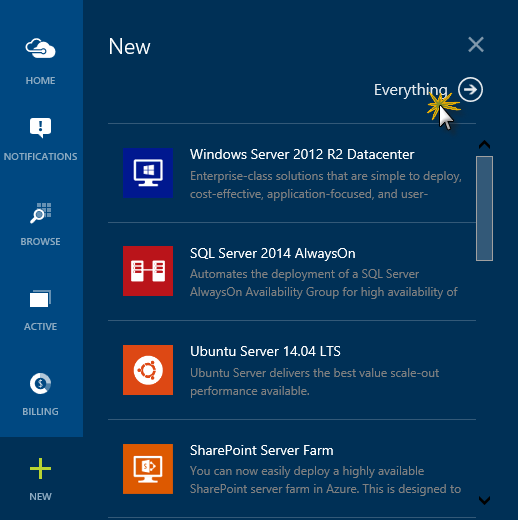Image resolution: width=518 pixels, height=520 pixels.
Task: Choose SharePoint Server Farm title
Action: pos(262,451)
